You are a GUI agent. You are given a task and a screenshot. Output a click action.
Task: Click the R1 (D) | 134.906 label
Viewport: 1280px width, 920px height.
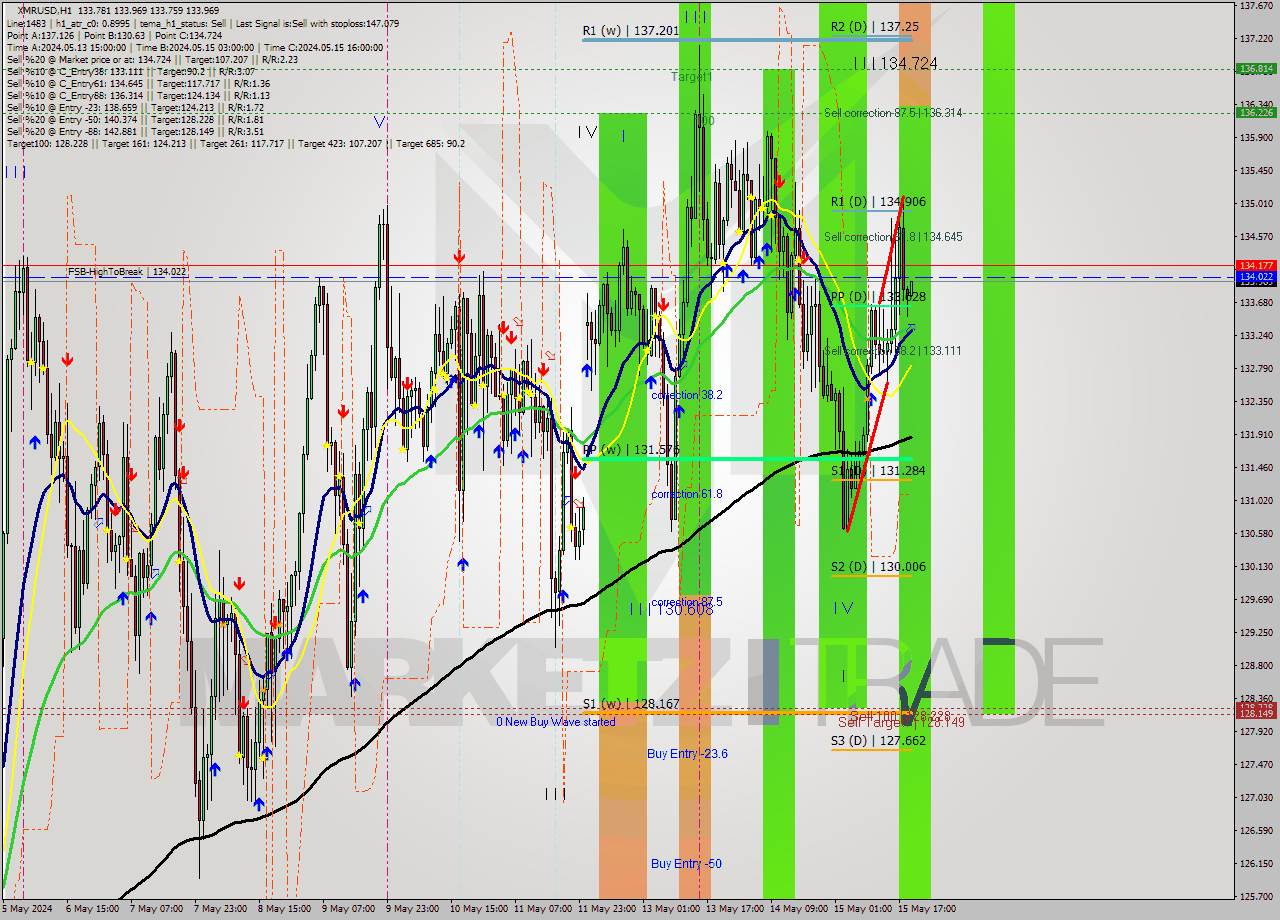click(x=878, y=202)
